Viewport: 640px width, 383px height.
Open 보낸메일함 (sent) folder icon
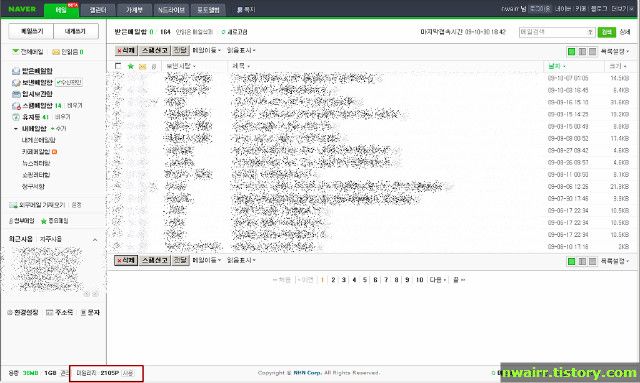coord(16,82)
